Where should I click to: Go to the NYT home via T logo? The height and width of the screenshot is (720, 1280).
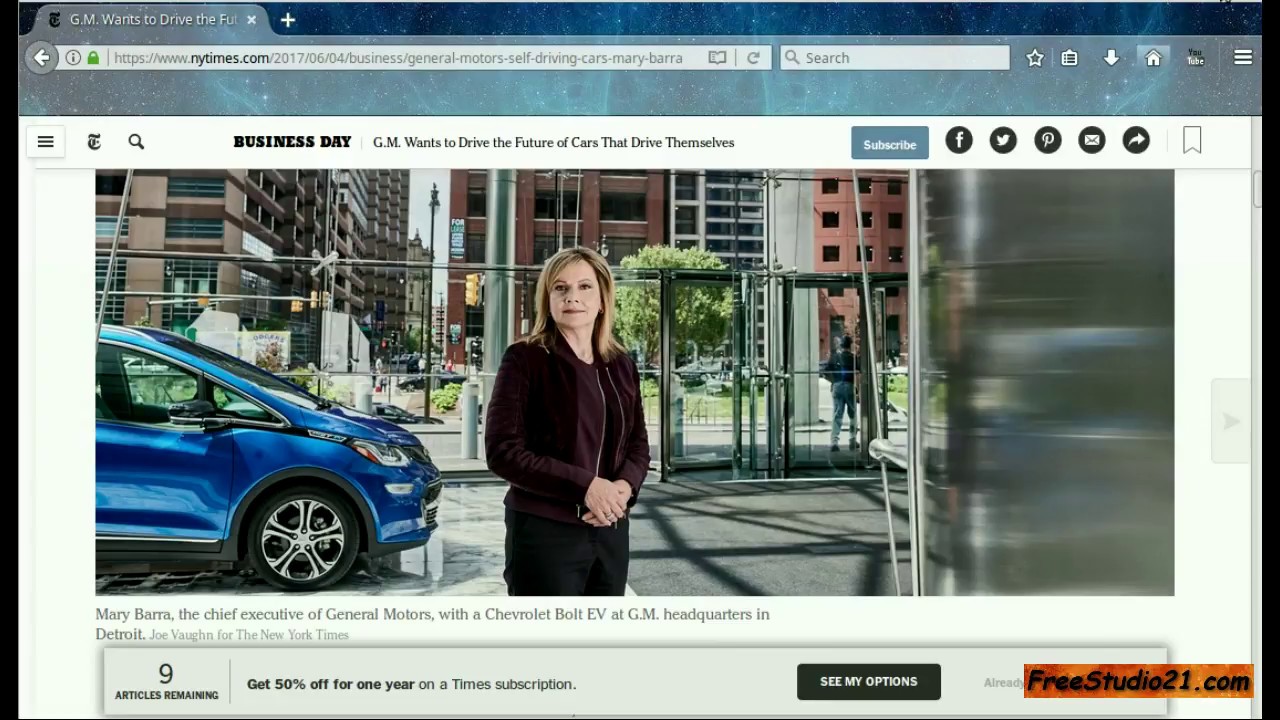pos(94,142)
